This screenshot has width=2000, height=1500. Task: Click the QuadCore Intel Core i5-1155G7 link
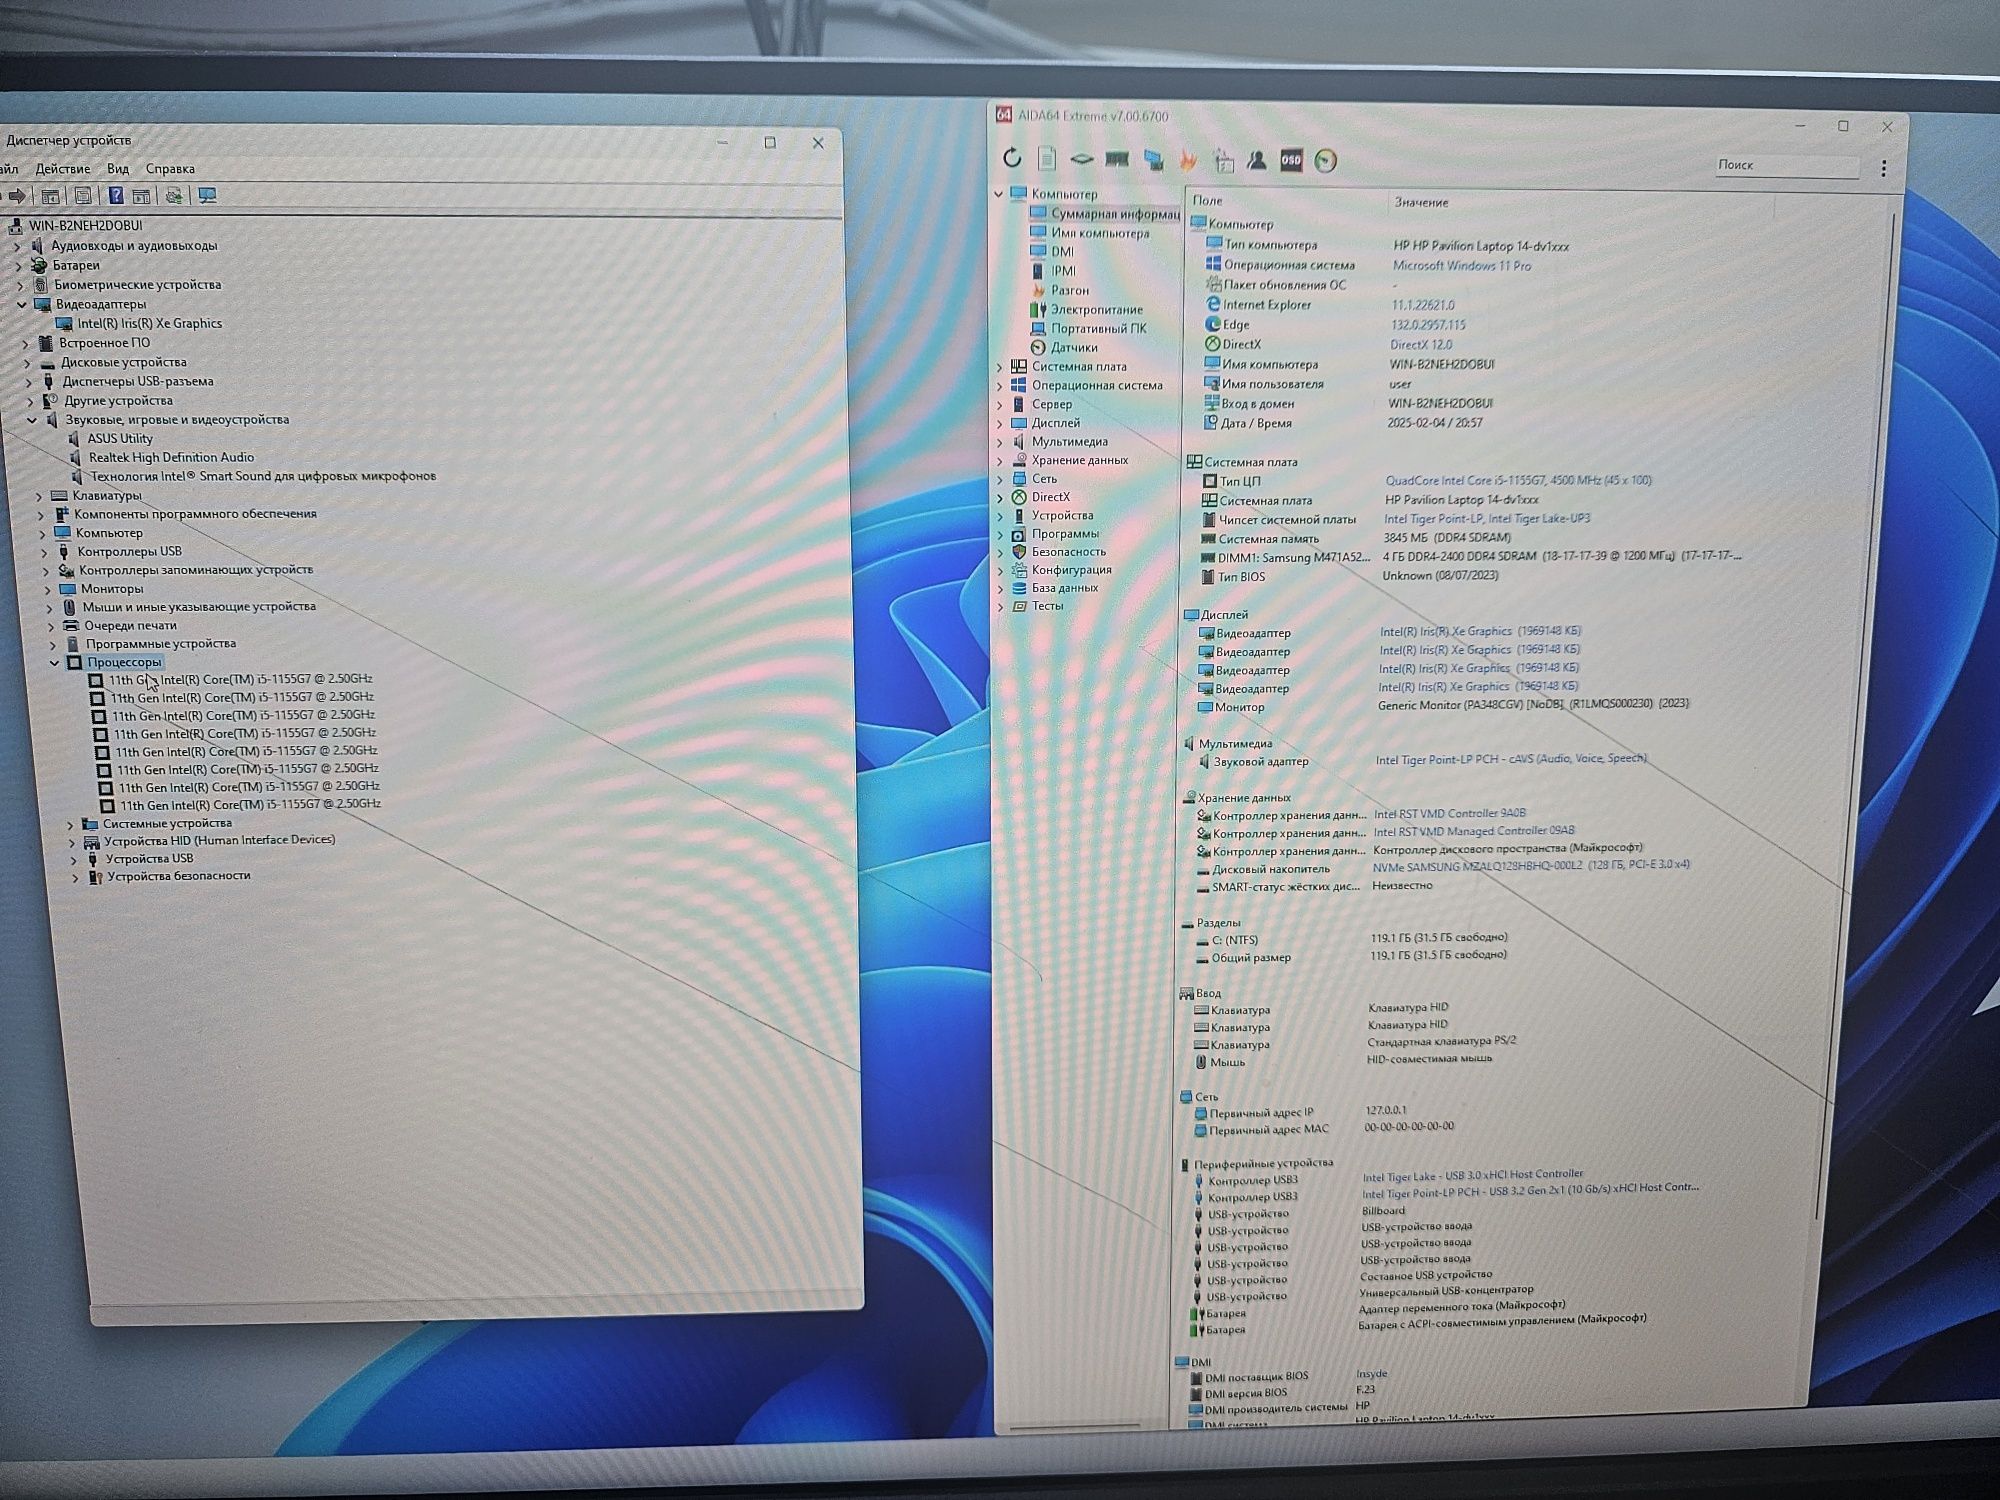(1518, 481)
